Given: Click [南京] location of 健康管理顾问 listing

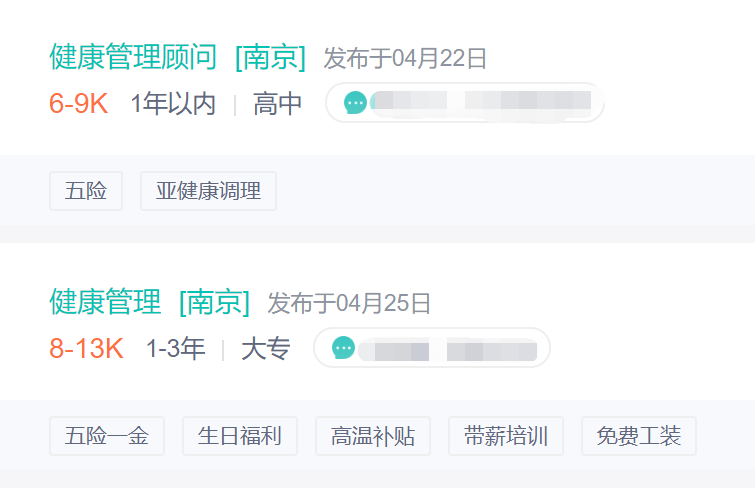Looking at the screenshot, I should click(x=270, y=57).
